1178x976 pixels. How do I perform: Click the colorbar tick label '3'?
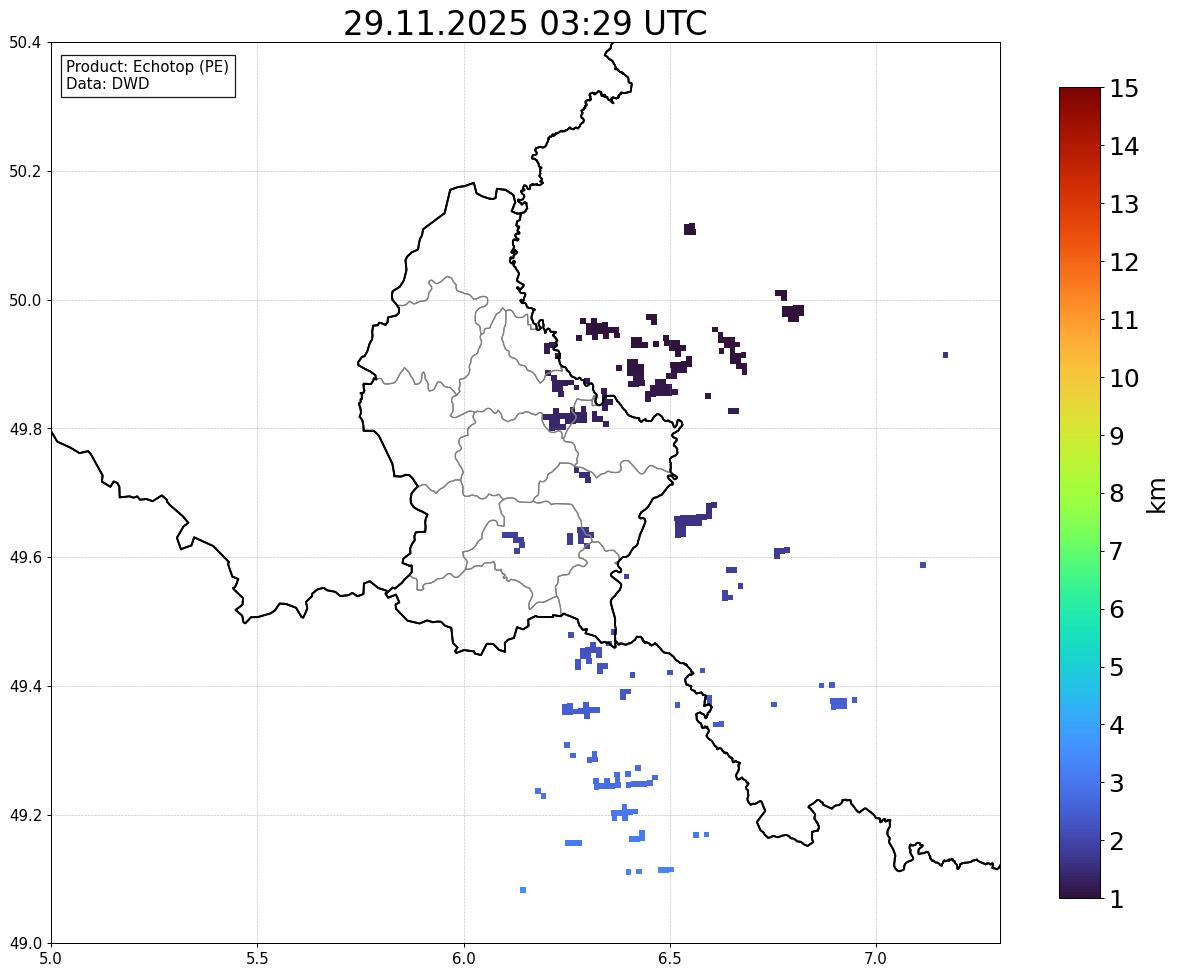click(x=1117, y=783)
